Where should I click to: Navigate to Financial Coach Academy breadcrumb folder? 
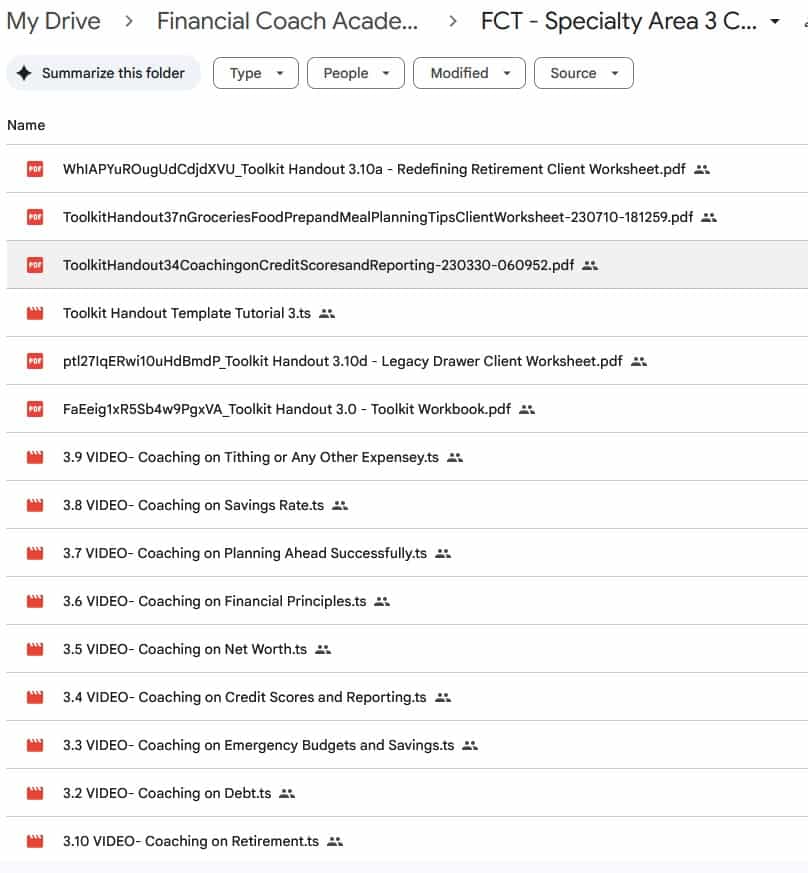pyautogui.click(x=287, y=22)
